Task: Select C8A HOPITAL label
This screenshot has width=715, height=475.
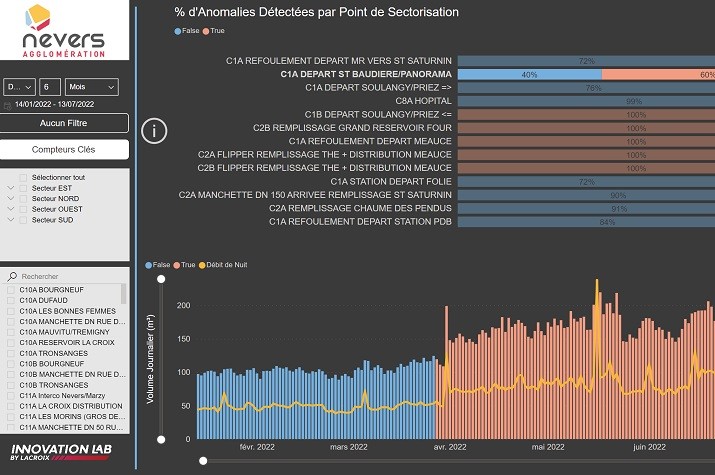Action: [x=424, y=101]
